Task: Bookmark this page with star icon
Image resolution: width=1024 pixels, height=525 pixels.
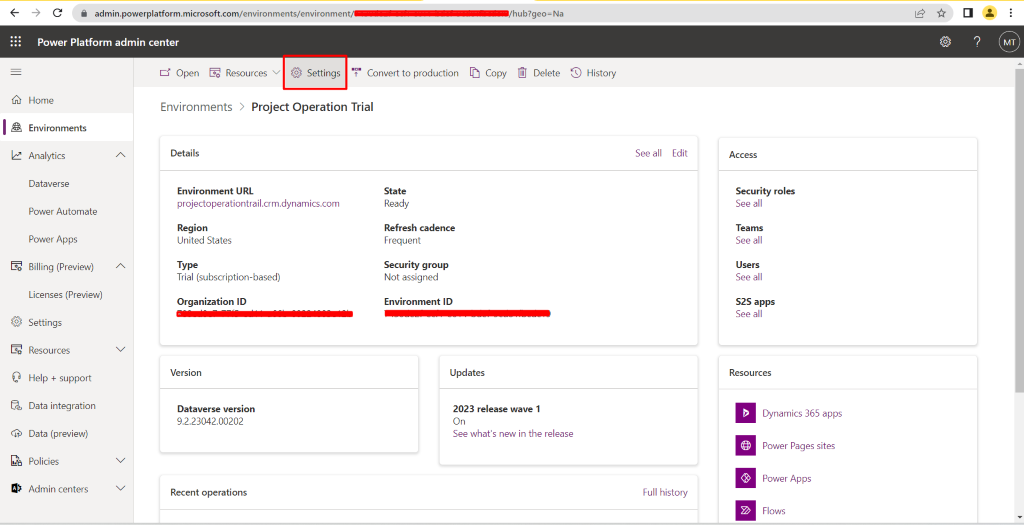Action: tap(941, 12)
